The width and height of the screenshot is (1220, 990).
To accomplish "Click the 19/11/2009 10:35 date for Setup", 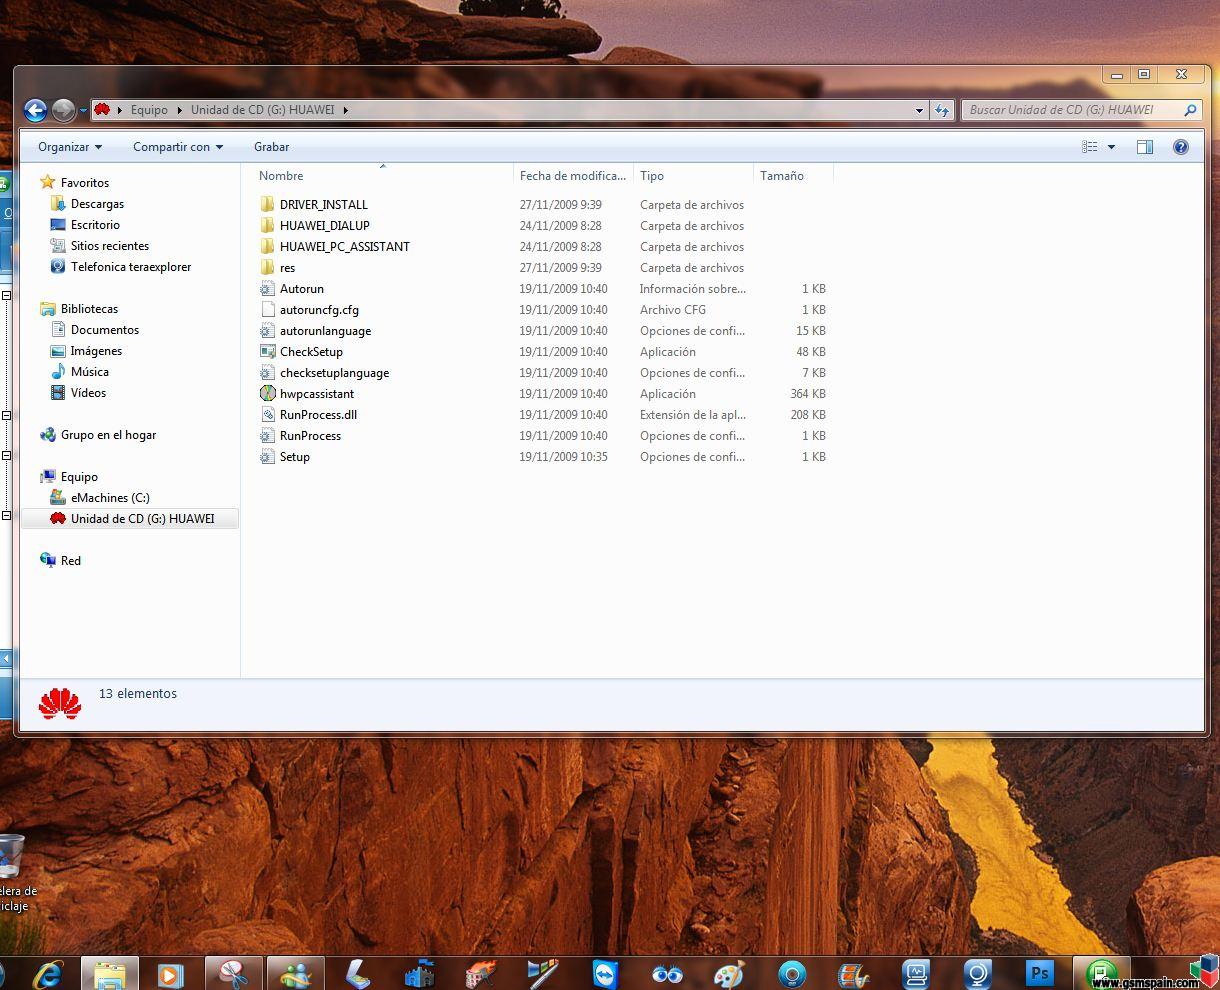I will [x=563, y=457].
